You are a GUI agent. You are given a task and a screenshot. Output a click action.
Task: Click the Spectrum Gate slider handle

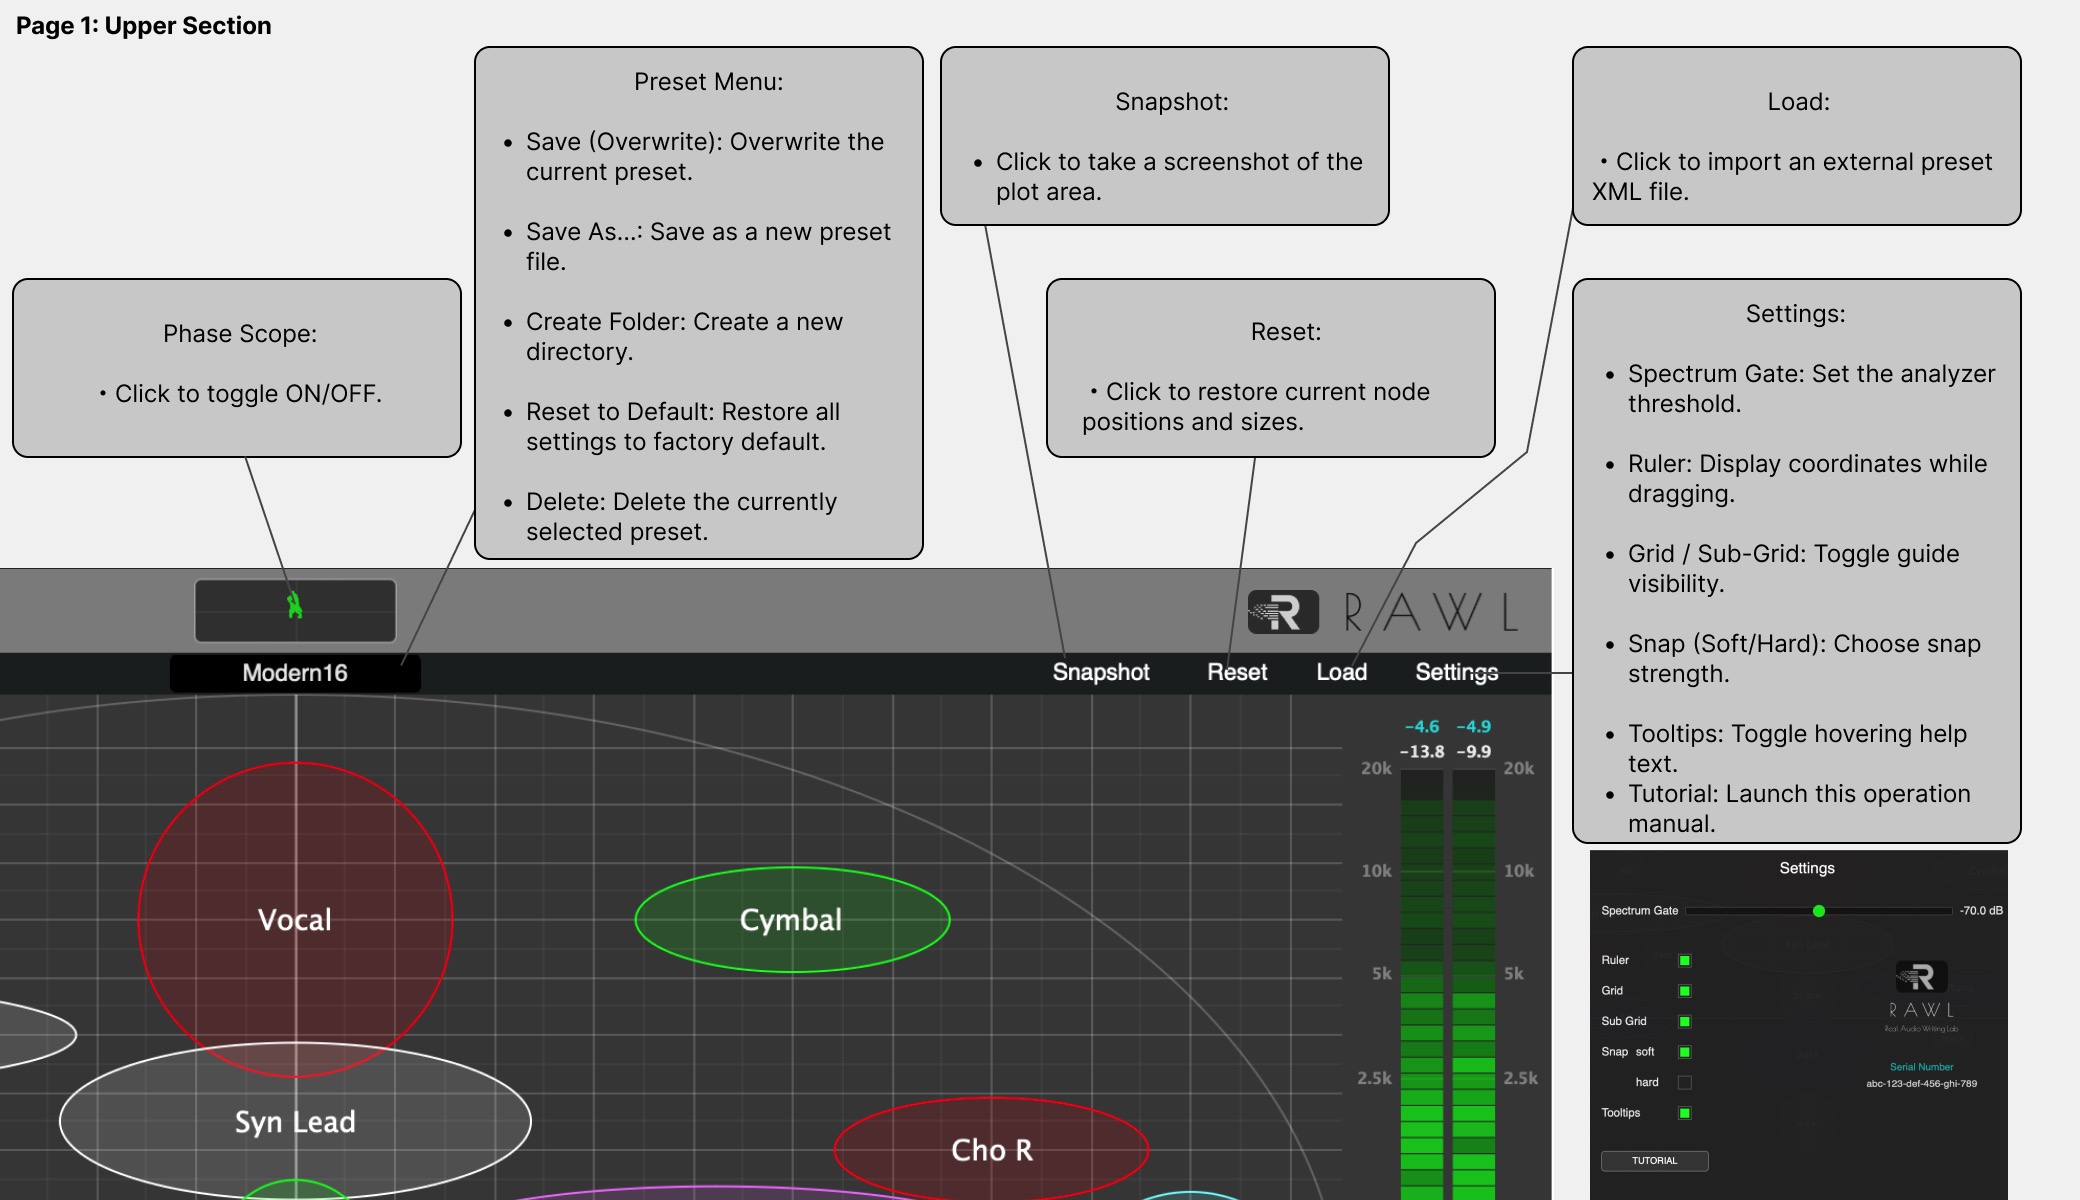click(1819, 911)
